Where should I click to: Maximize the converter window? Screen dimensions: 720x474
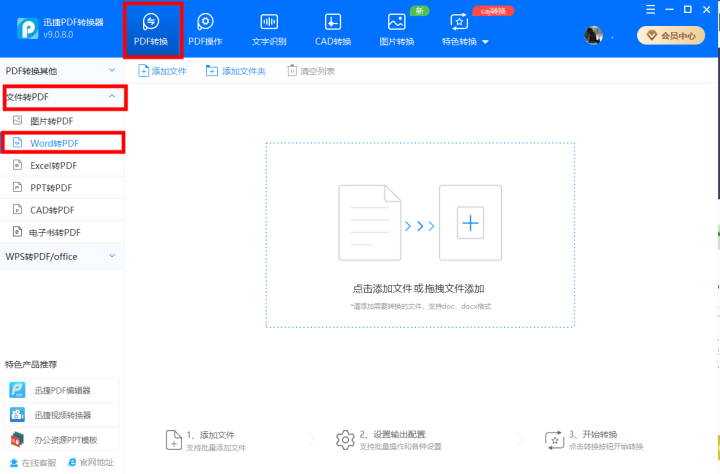tap(688, 10)
